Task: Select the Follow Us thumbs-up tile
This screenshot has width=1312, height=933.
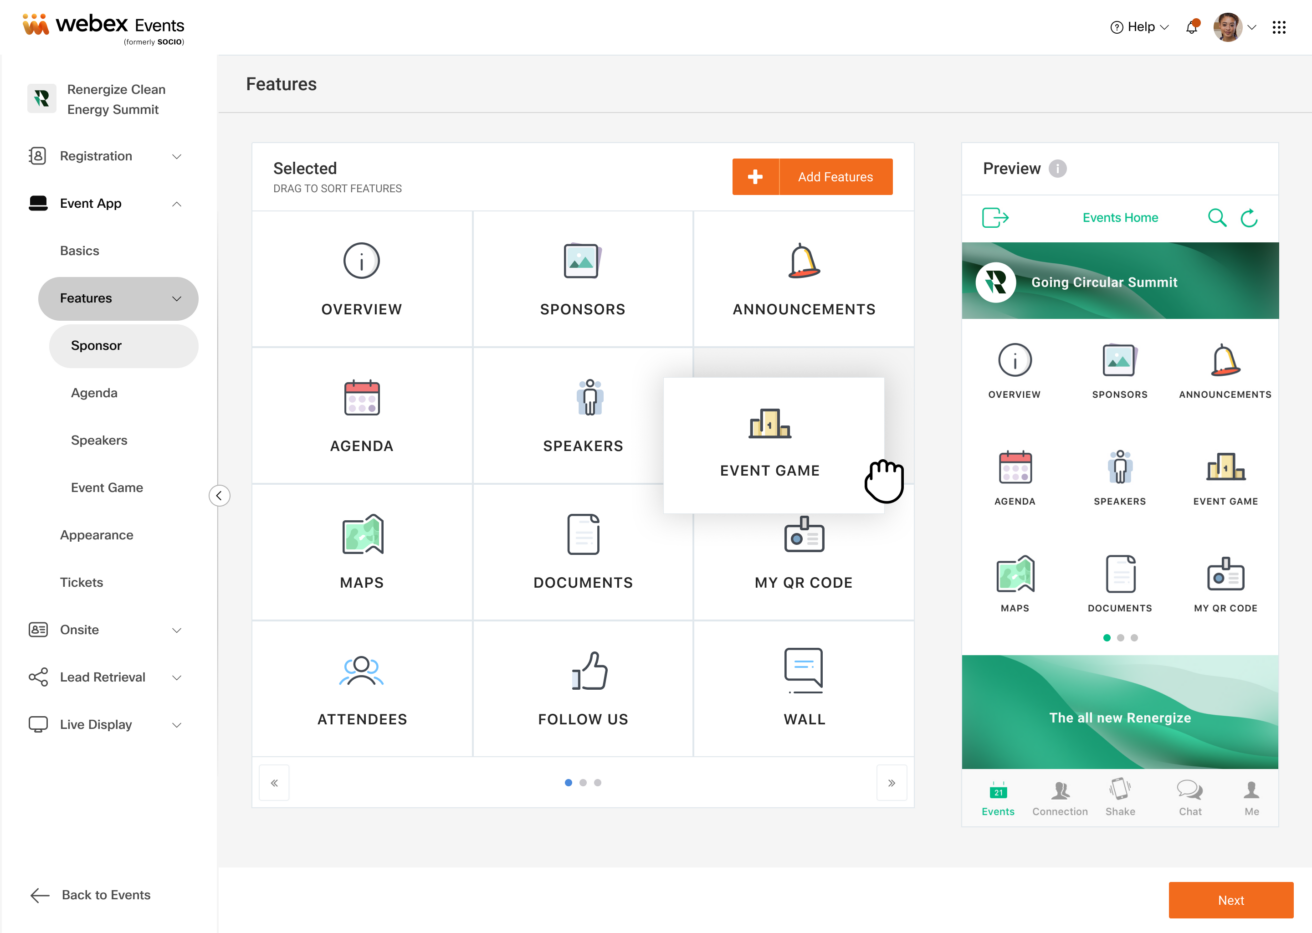Action: (583, 689)
